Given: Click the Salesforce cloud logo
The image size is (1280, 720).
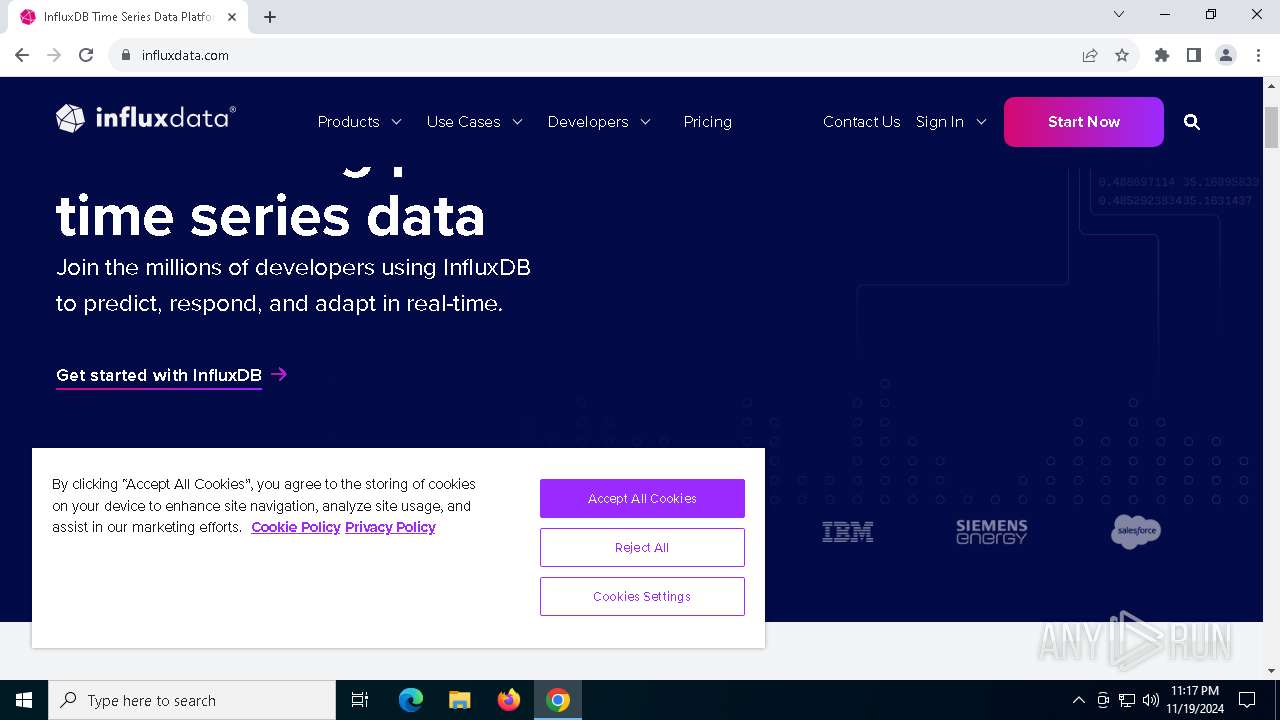Looking at the screenshot, I should tap(1136, 531).
